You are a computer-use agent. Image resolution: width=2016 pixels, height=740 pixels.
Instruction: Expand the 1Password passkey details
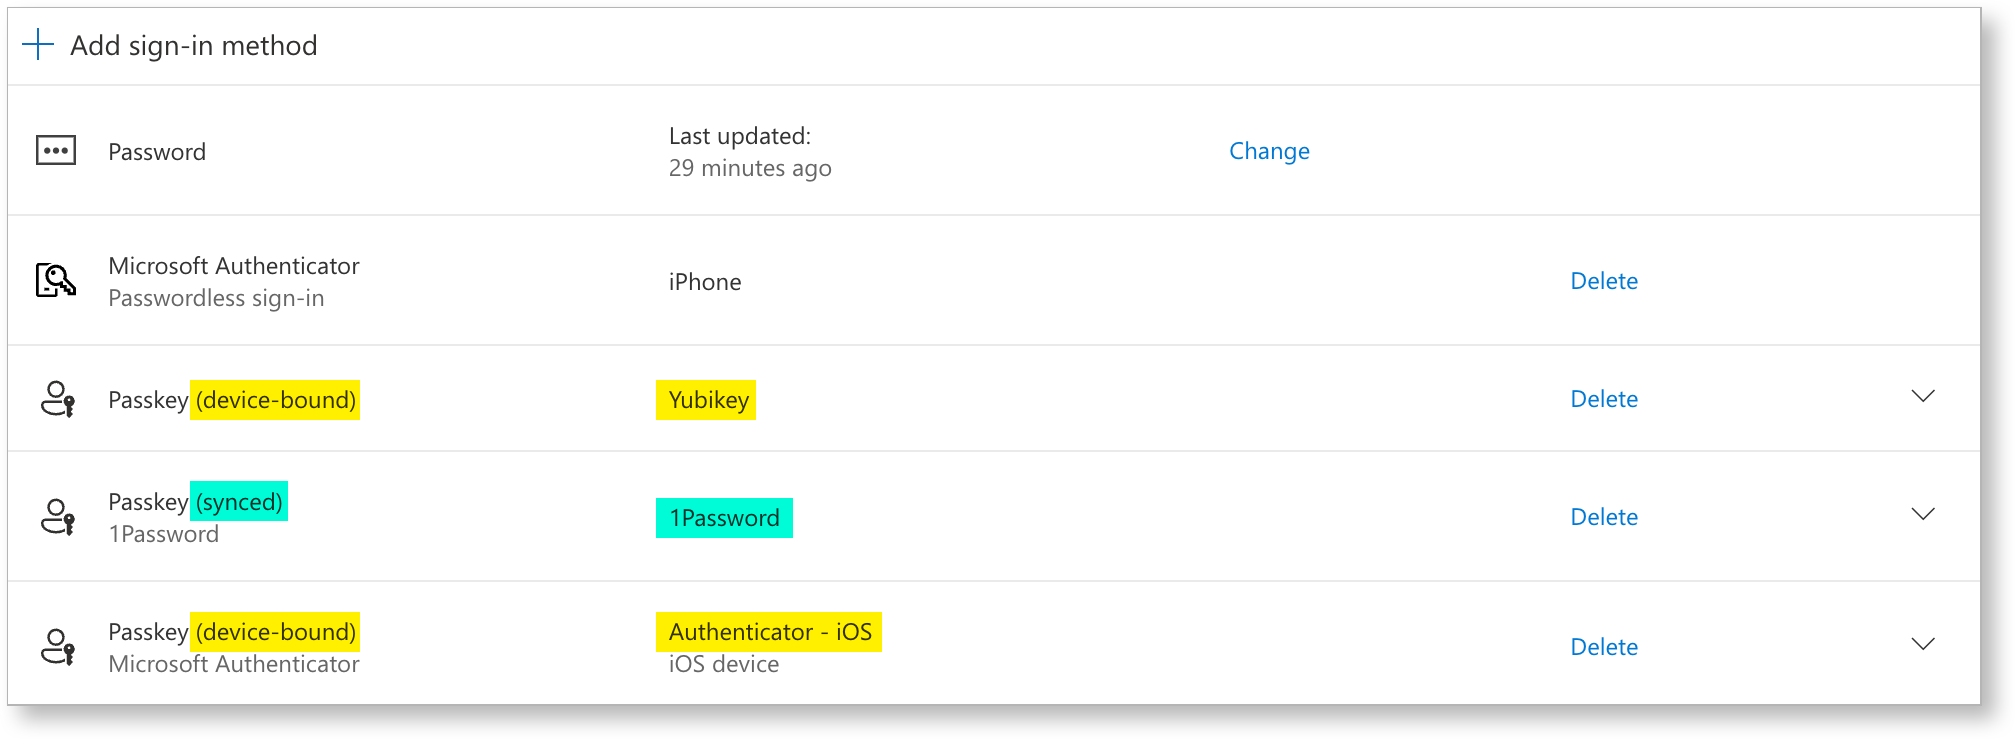point(1922,515)
